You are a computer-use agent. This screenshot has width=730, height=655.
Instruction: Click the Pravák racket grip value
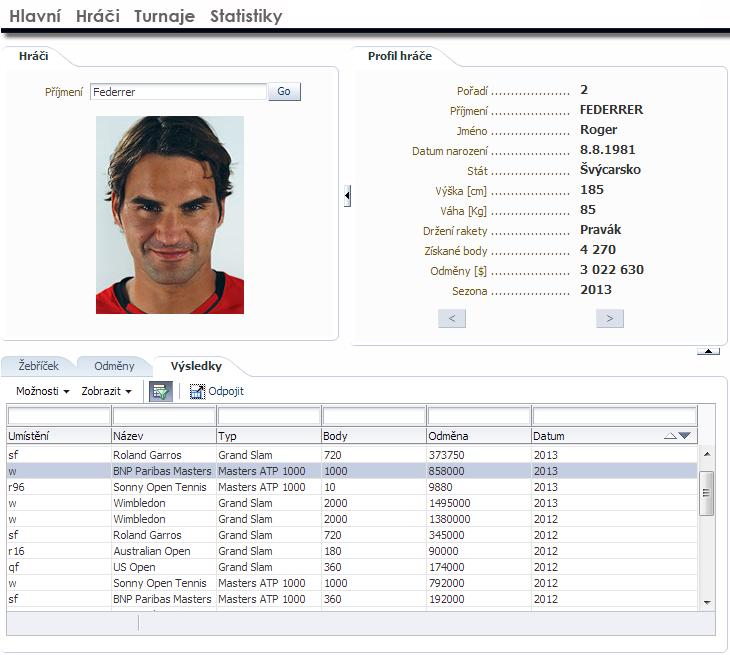[x=601, y=230]
